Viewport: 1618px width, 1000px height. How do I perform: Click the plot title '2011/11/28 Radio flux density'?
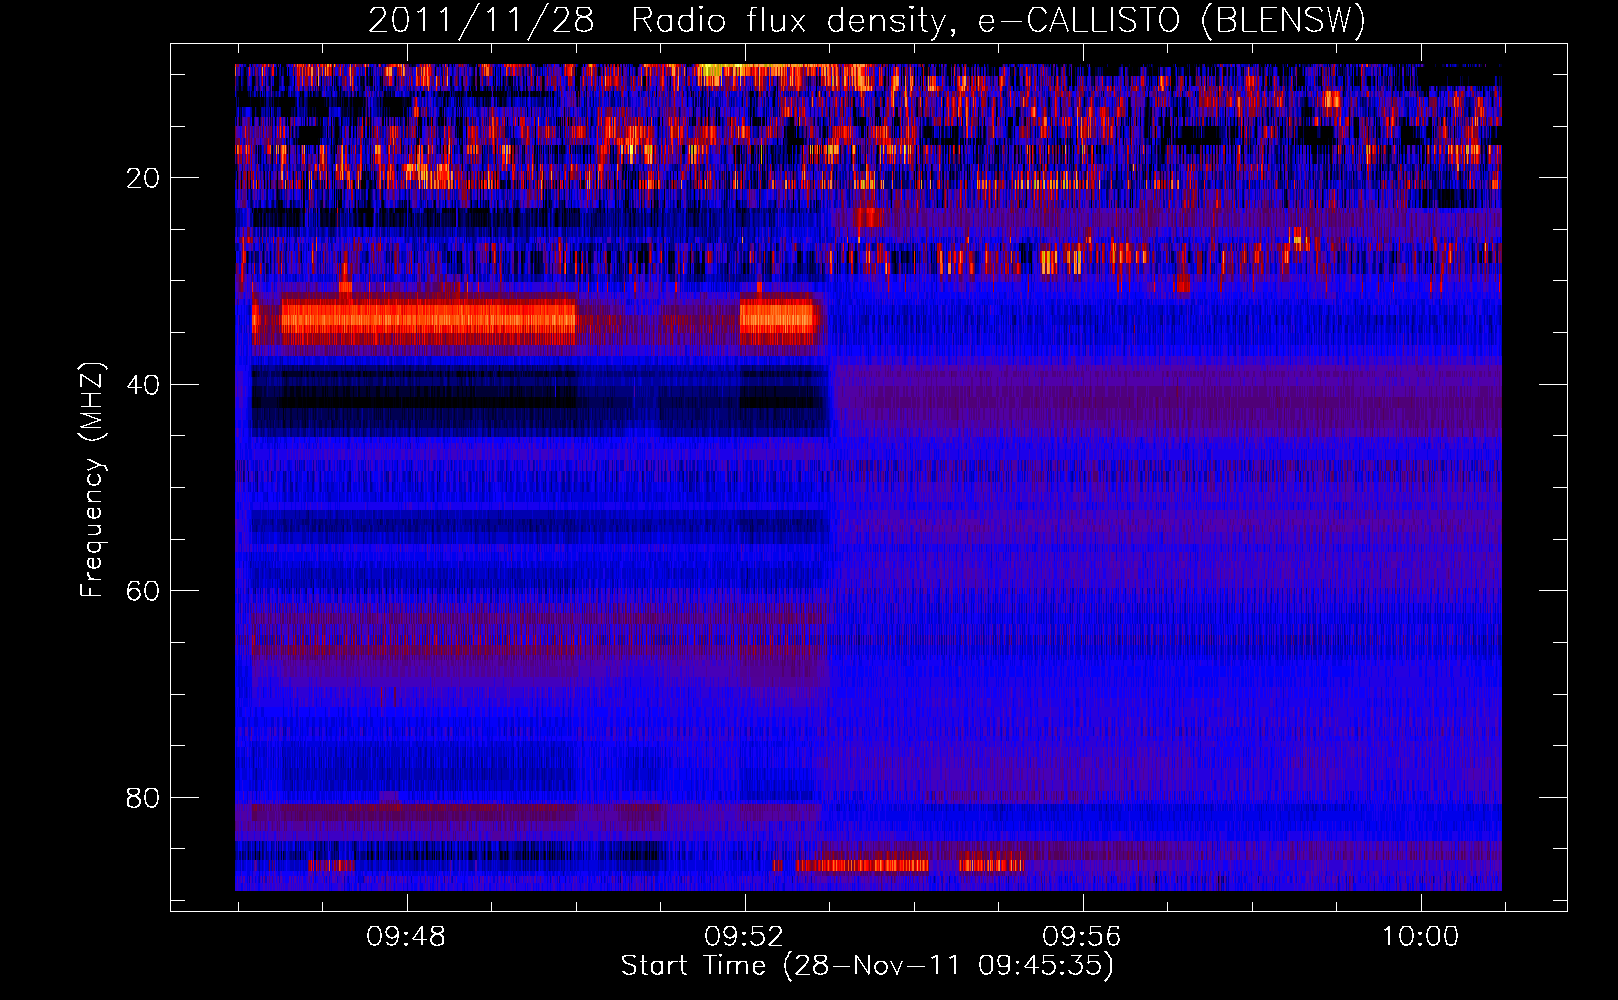coord(656,20)
